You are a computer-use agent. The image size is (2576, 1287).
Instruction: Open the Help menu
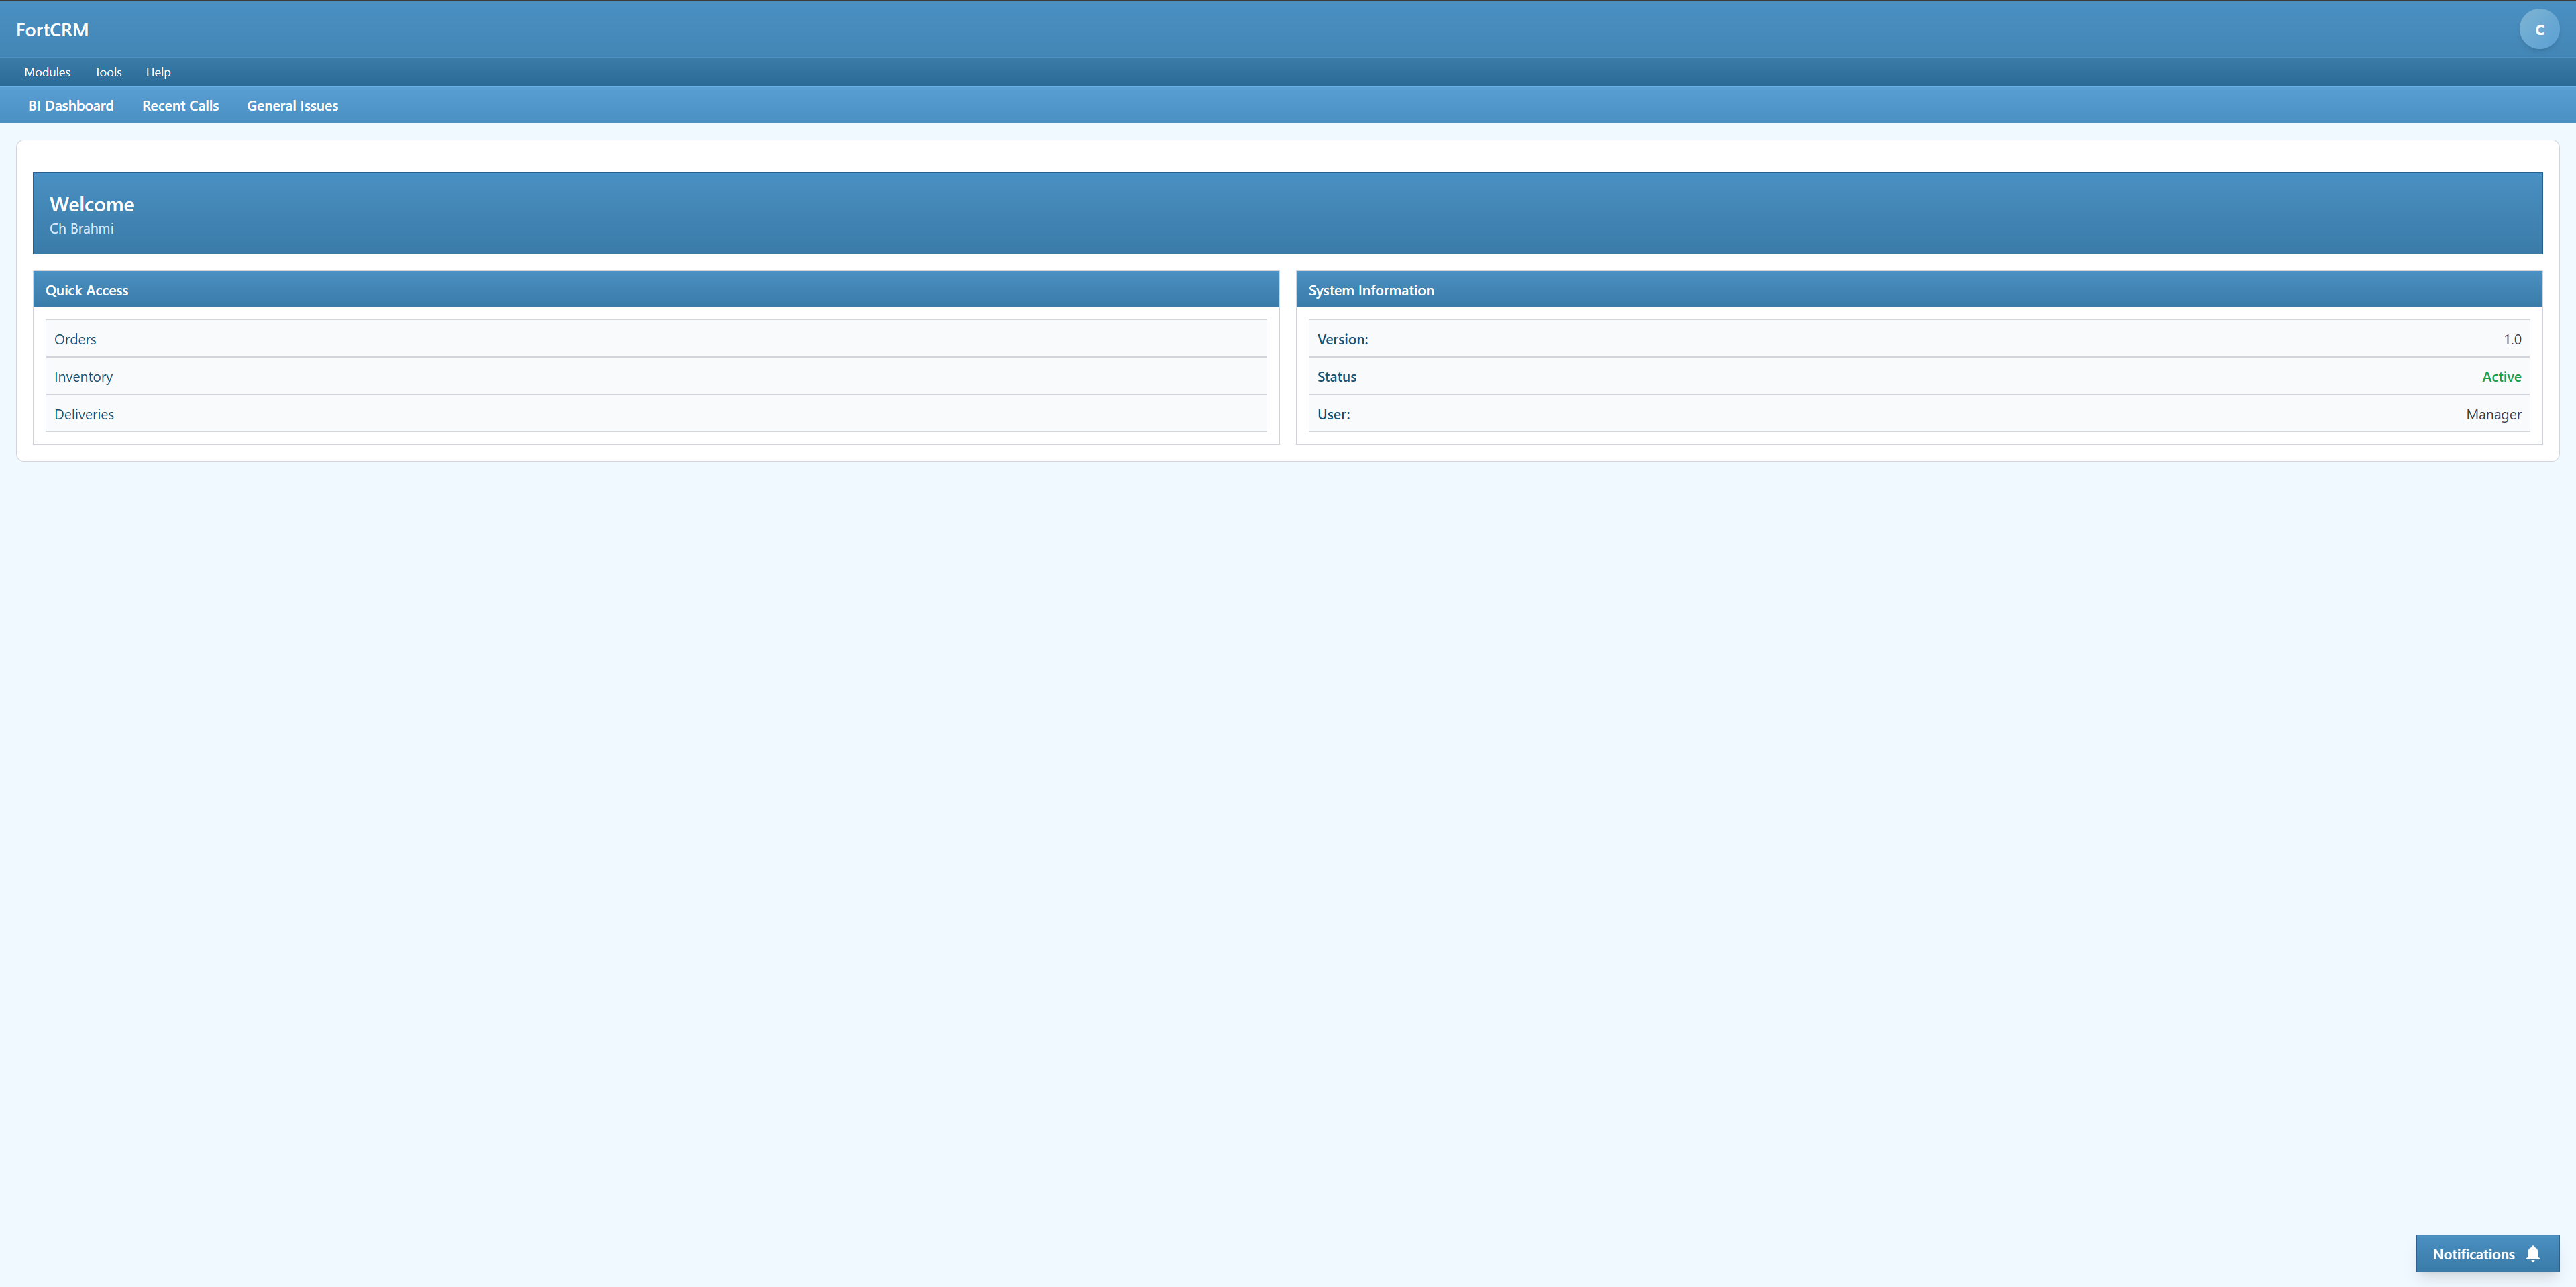158,71
